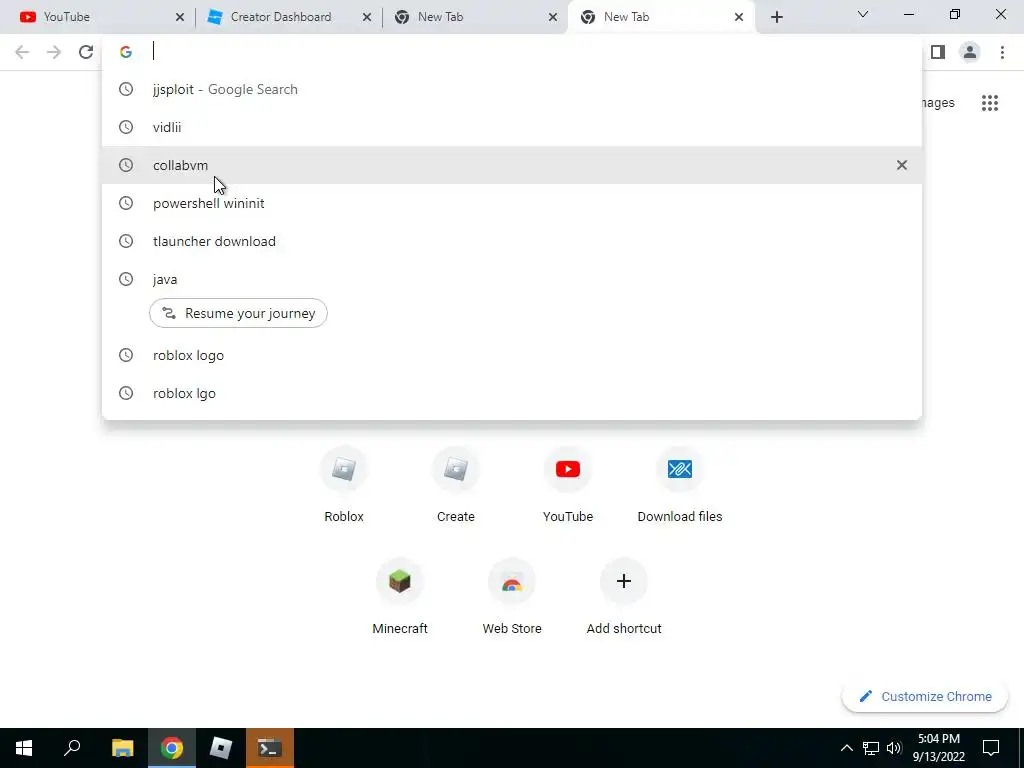The width and height of the screenshot is (1024, 768).
Task: Close the YouTube tab
Action: tap(180, 17)
